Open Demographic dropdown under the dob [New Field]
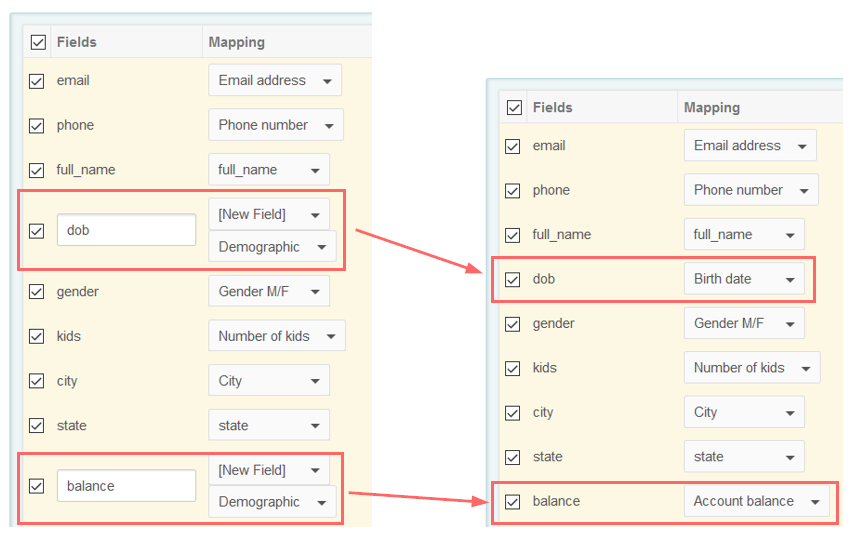This screenshot has width=852, height=534. coord(272,247)
